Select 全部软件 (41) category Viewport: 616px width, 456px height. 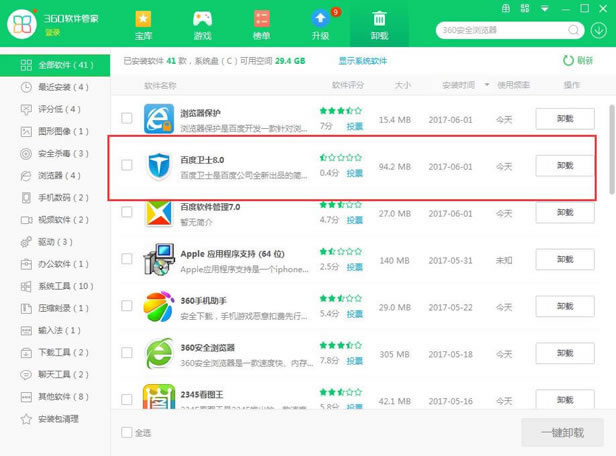click(55, 65)
